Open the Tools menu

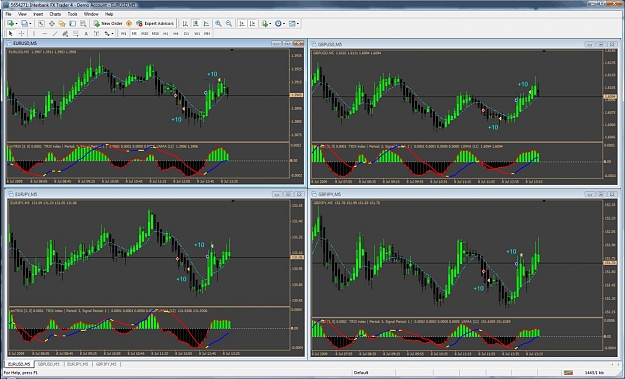(72, 14)
